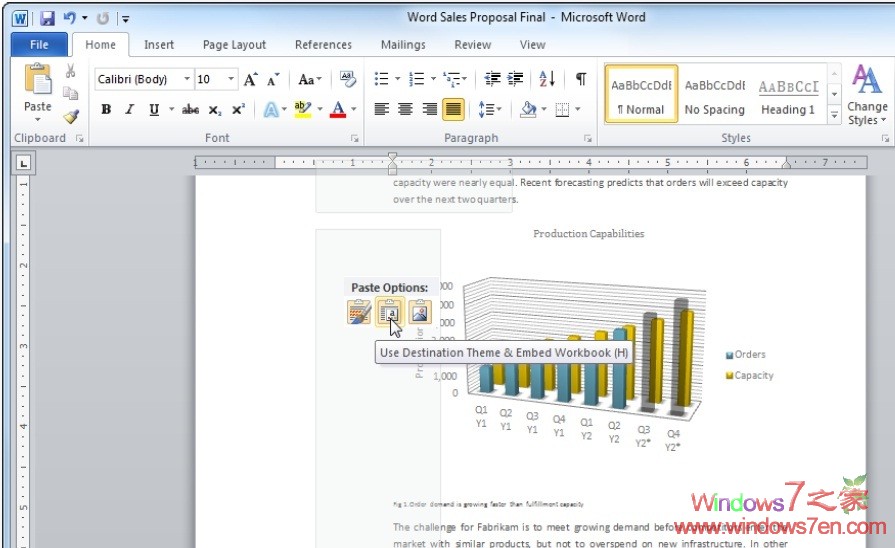Click the Change Styles button
This screenshot has width=895, height=548.
click(866, 95)
